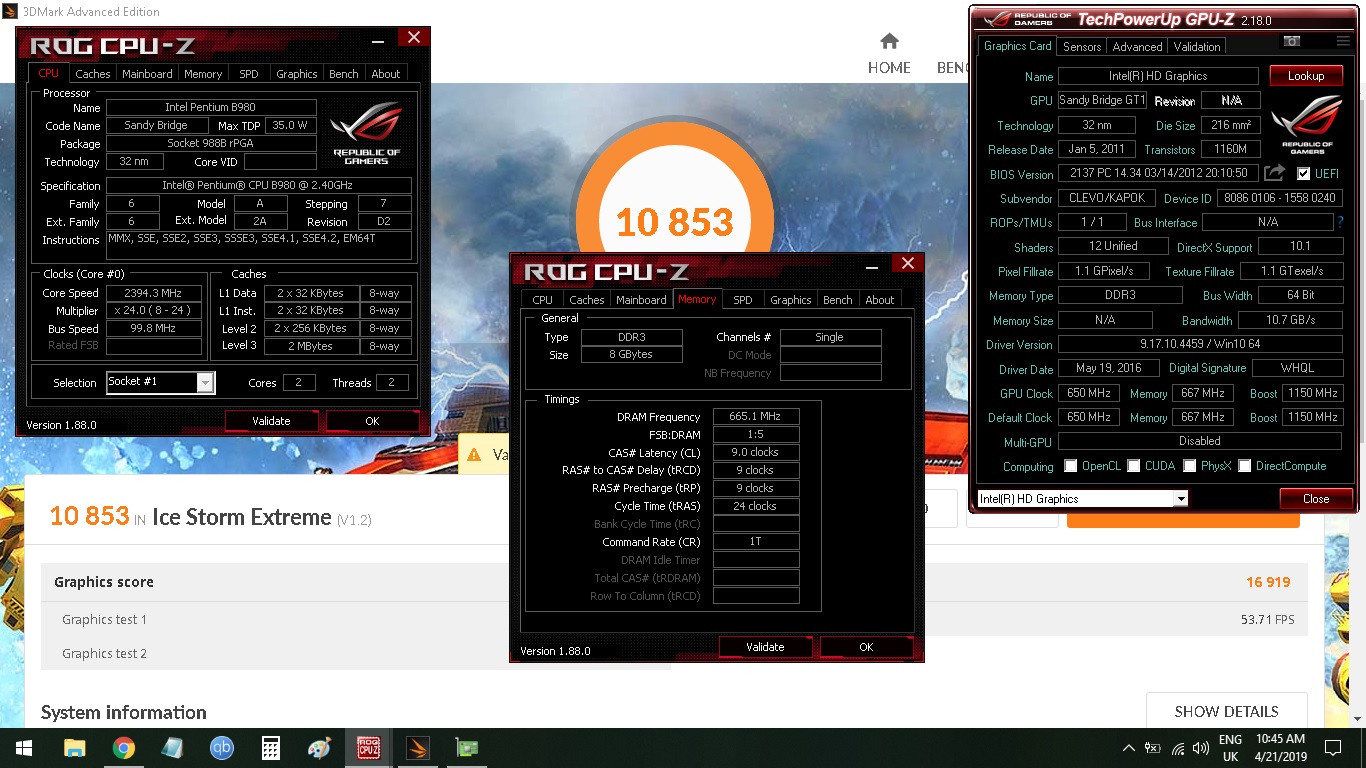Open File Explorer from the taskbar
1366x768 pixels.
click(x=75, y=747)
